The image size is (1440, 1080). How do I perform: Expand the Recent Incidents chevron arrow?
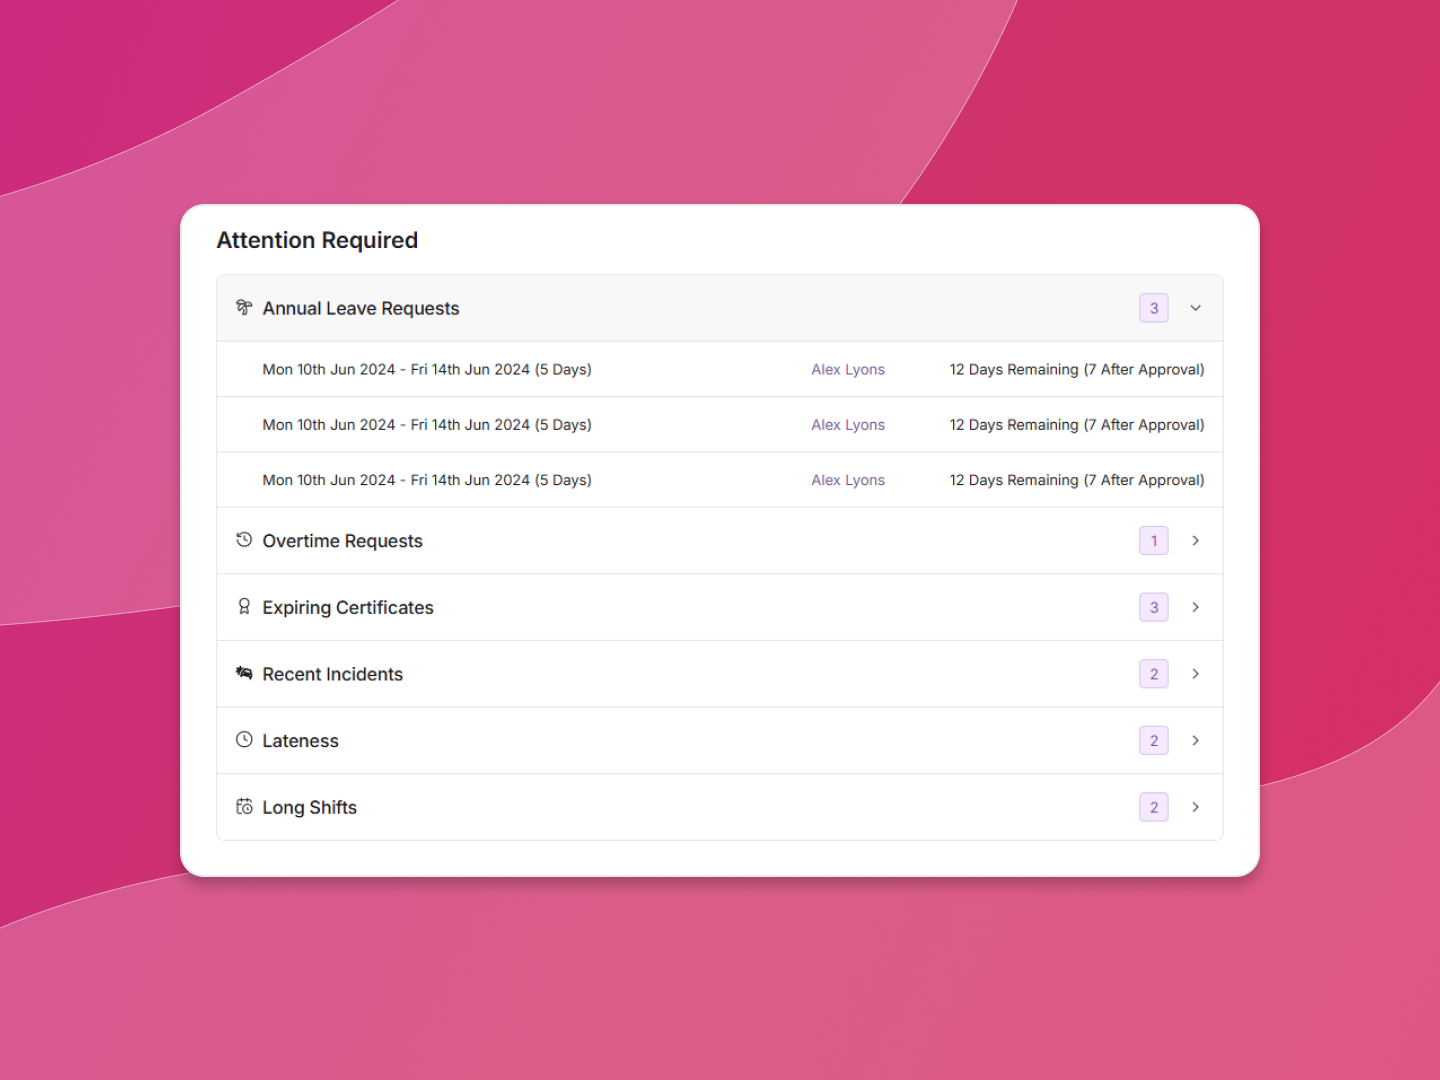click(1195, 674)
